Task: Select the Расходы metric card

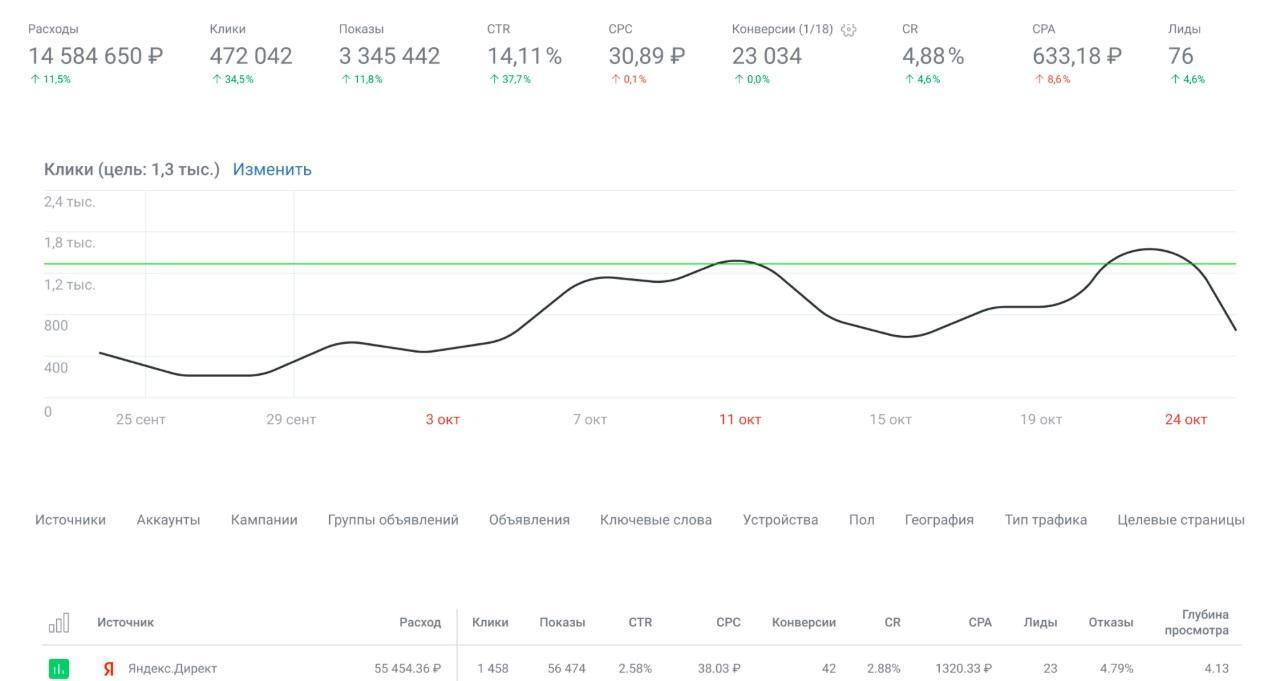Action: [95, 55]
